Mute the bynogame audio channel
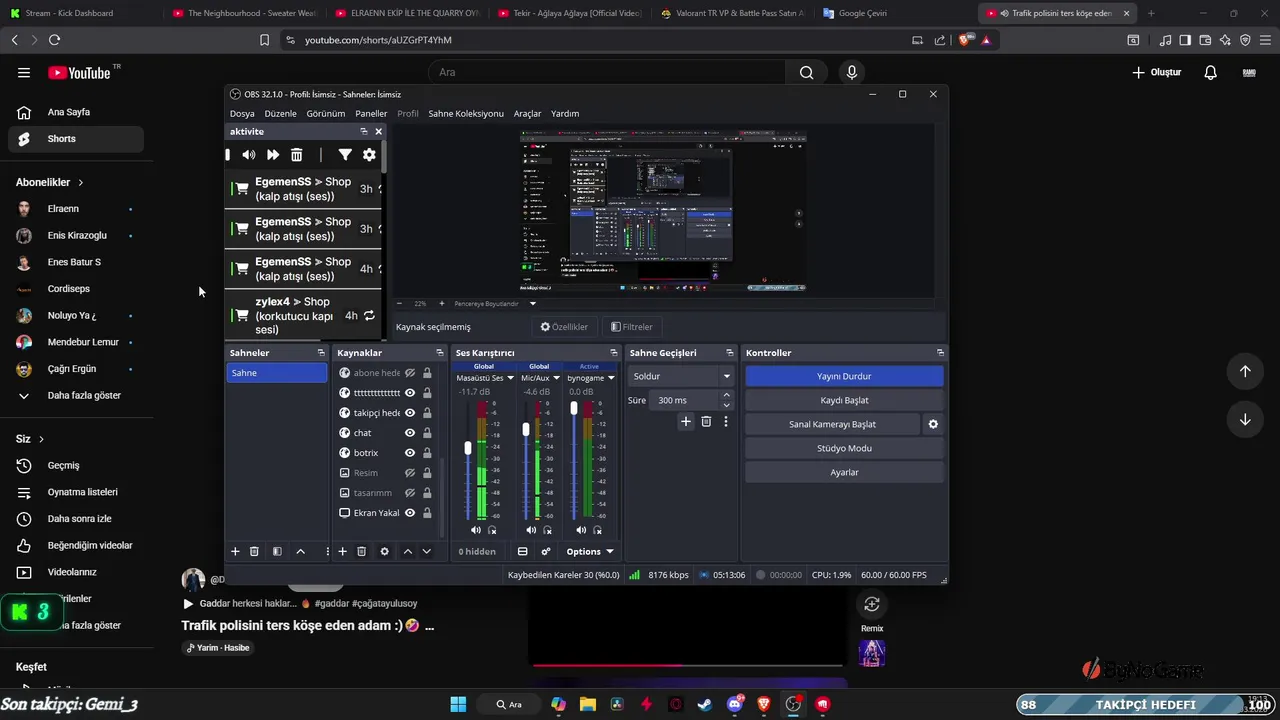Screen dimensions: 1280x720 (x=582, y=530)
